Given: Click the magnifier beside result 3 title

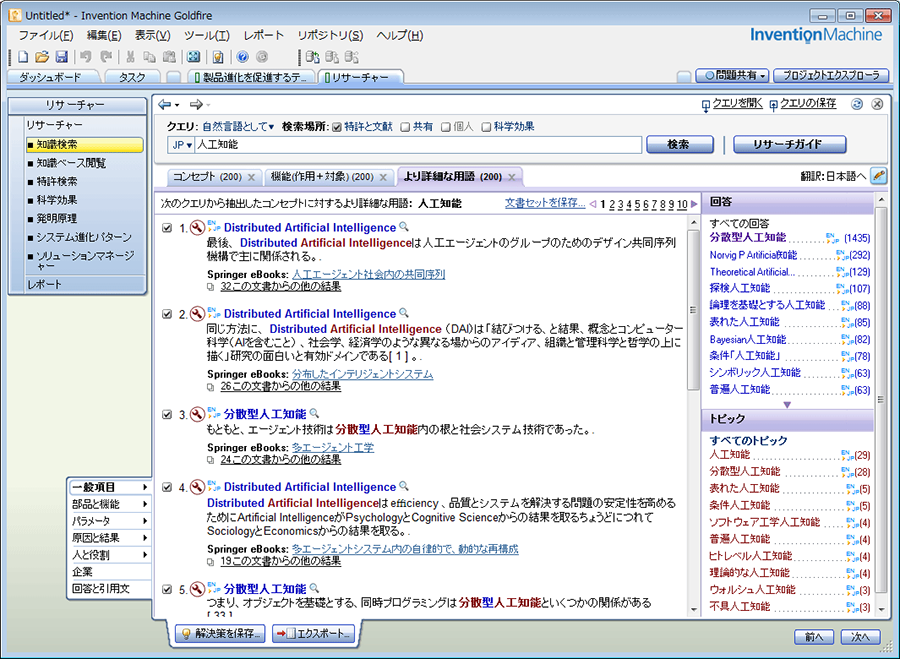Looking at the screenshot, I should [315, 413].
